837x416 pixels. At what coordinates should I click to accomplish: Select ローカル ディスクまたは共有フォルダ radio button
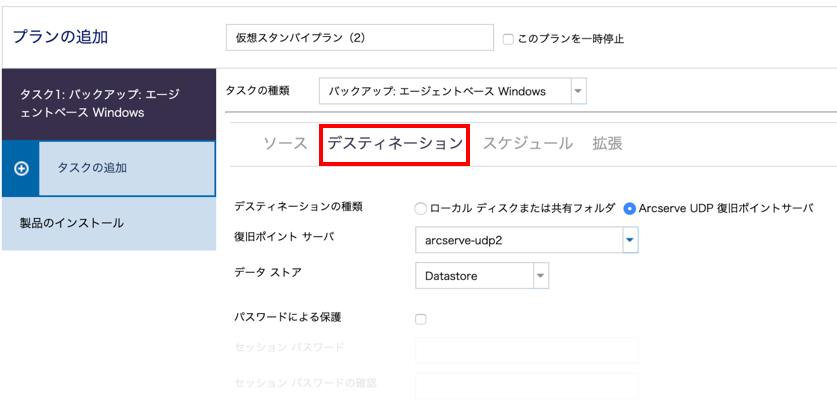coord(421,209)
